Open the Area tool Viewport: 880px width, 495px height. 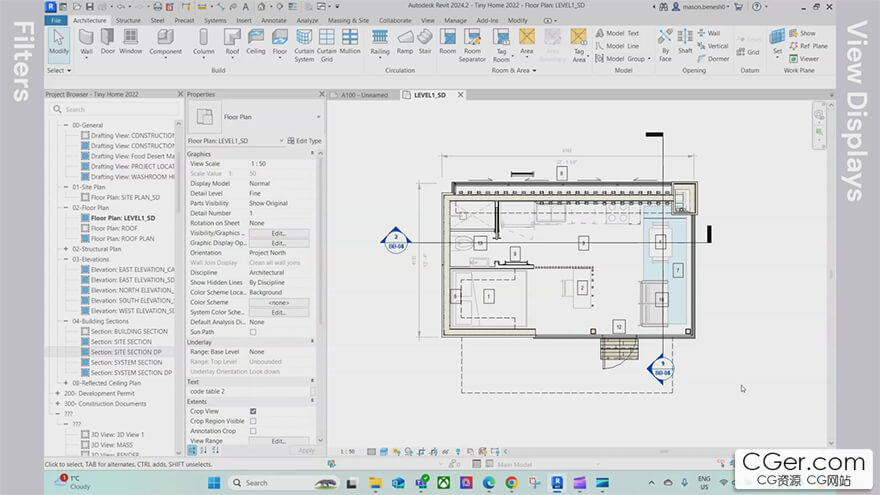[x=526, y=42]
